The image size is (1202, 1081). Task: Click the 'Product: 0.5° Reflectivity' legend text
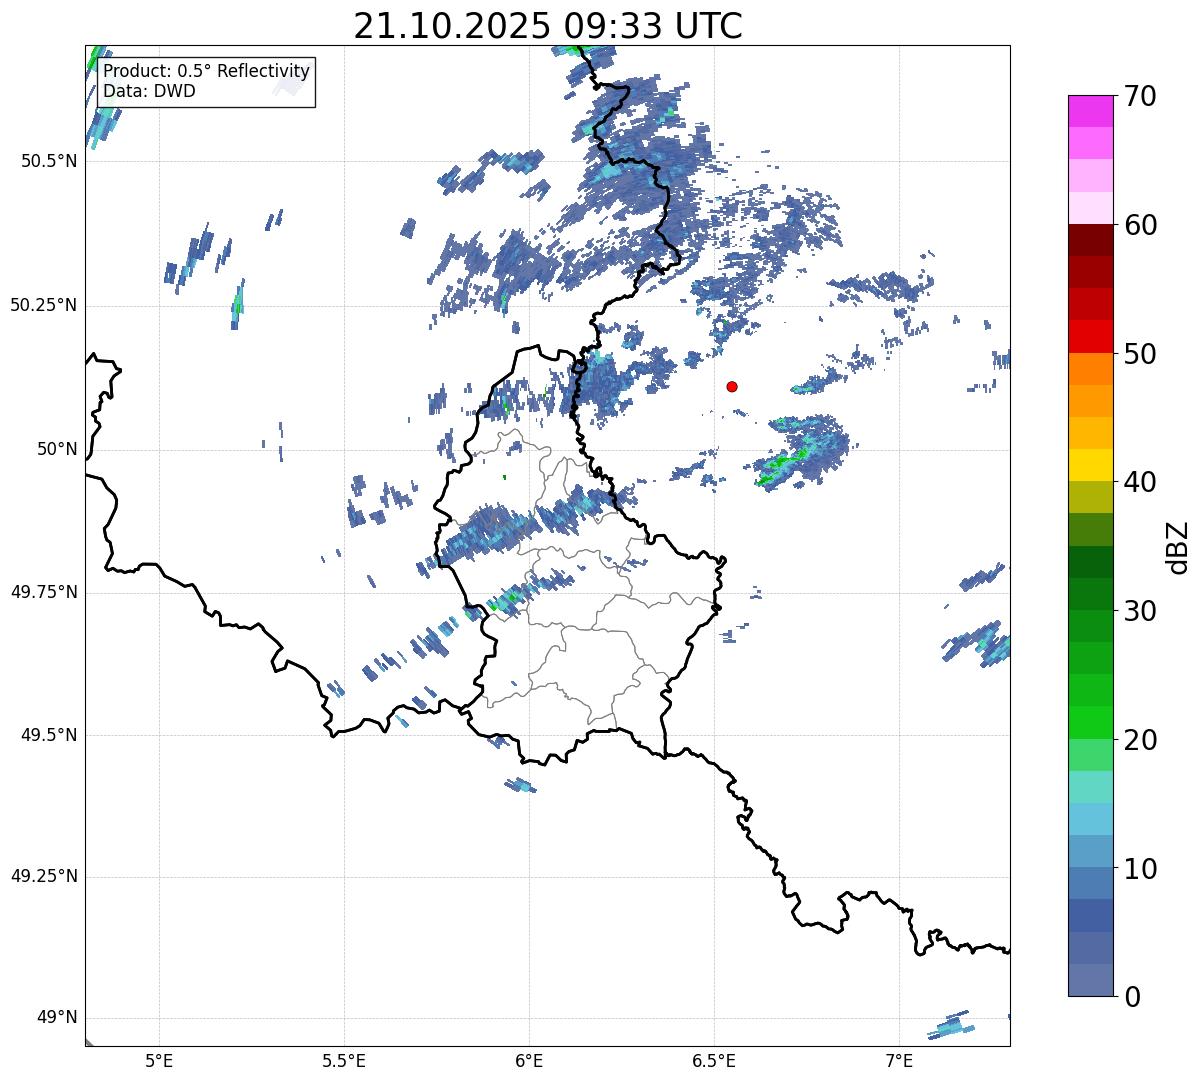206,71
